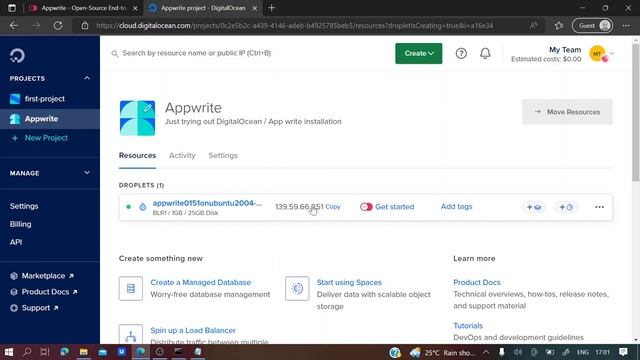This screenshot has height=360, width=640.
Task: Open Start using Spaces link
Action: point(349,282)
